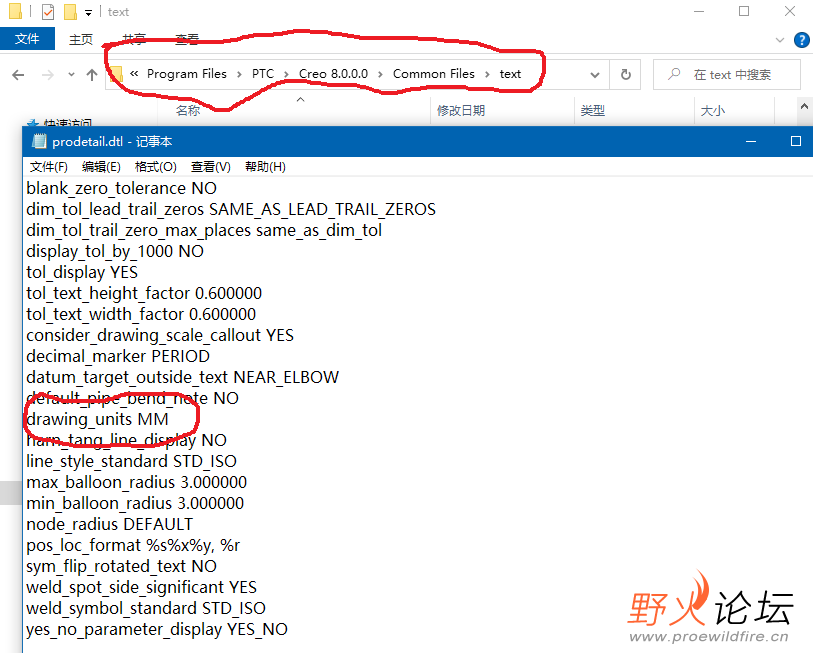Click the pos_loc_format line
The height and width of the screenshot is (653, 813).
133,545
